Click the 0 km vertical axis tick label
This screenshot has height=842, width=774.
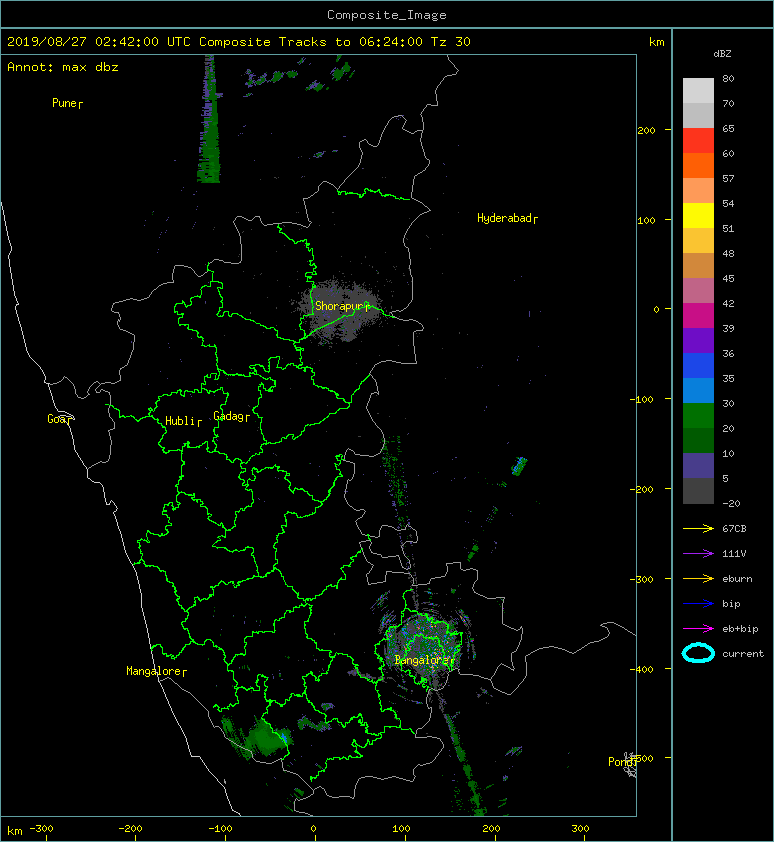click(x=656, y=309)
